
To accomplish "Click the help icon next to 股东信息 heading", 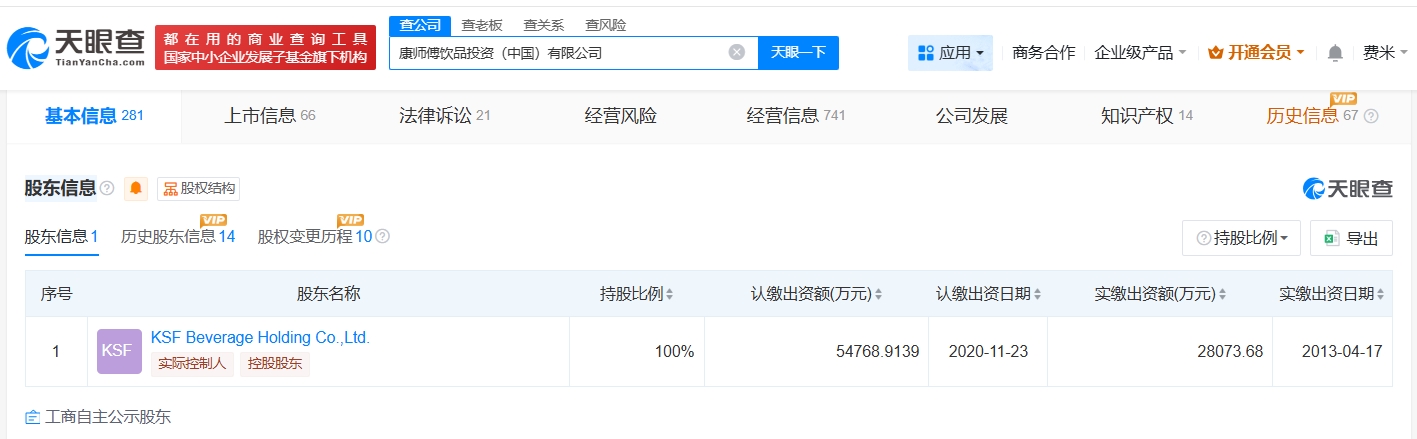I will tap(107, 188).
